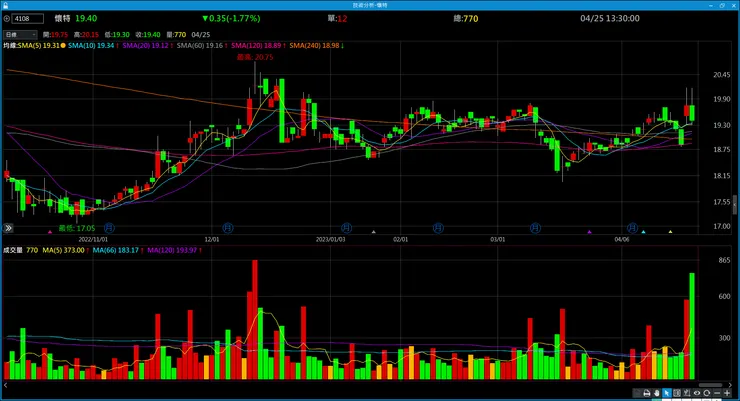Image resolution: width=740 pixels, height=401 pixels.
Task: Click the monthly 月 marker near 04/06
Action: [632, 228]
